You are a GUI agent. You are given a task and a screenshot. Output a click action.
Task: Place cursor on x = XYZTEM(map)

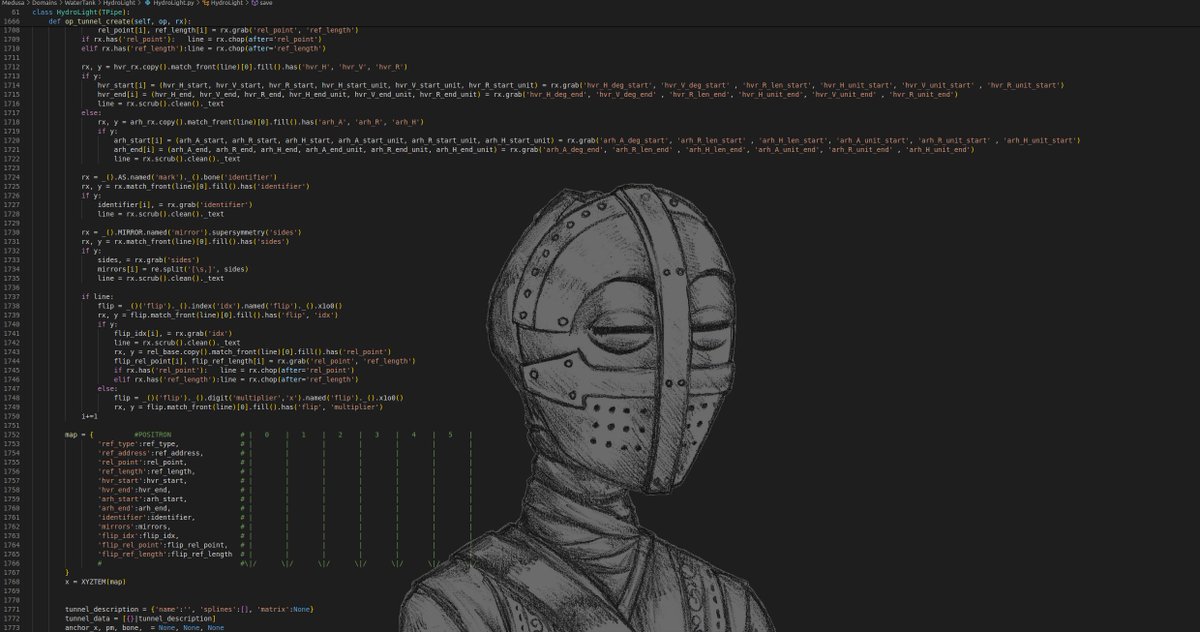96,582
